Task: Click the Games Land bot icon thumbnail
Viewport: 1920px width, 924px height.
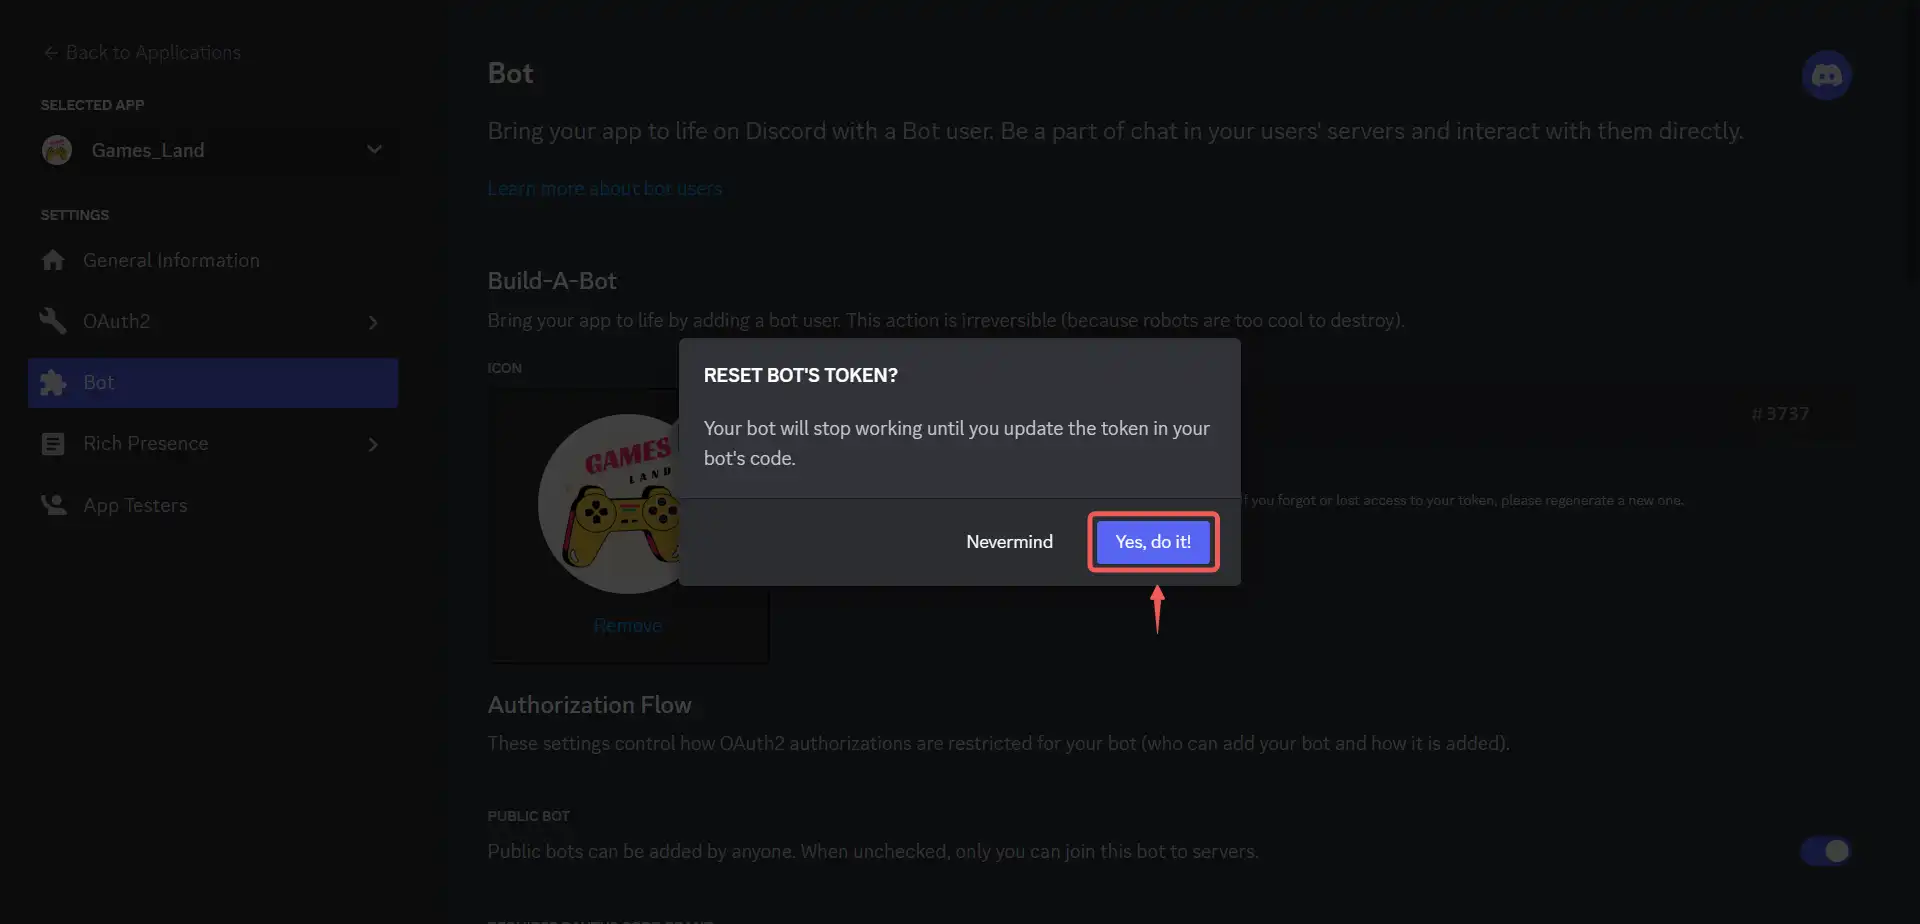Action: (610, 504)
